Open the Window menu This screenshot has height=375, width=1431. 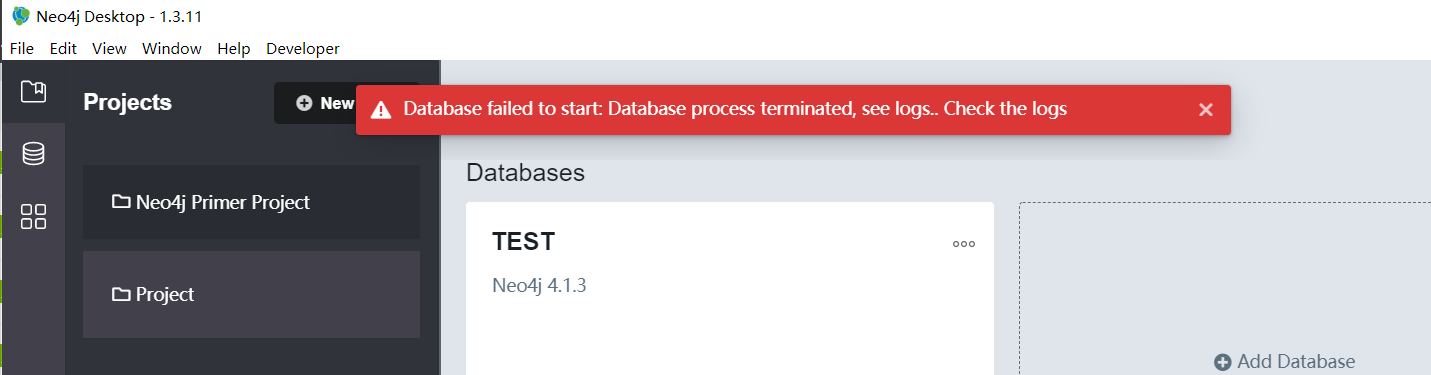pyautogui.click(x=172, y=48)
